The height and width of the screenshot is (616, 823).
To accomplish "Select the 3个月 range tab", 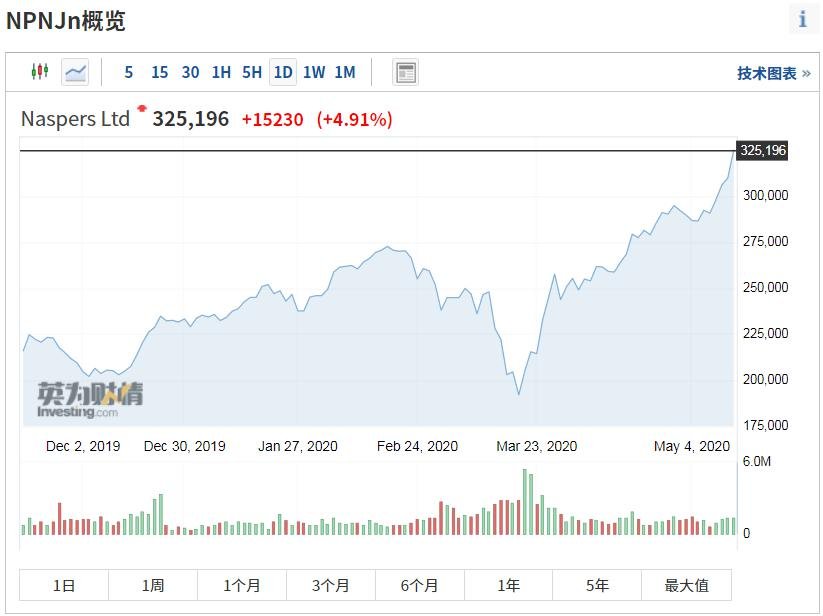I will tap(331, 585).
